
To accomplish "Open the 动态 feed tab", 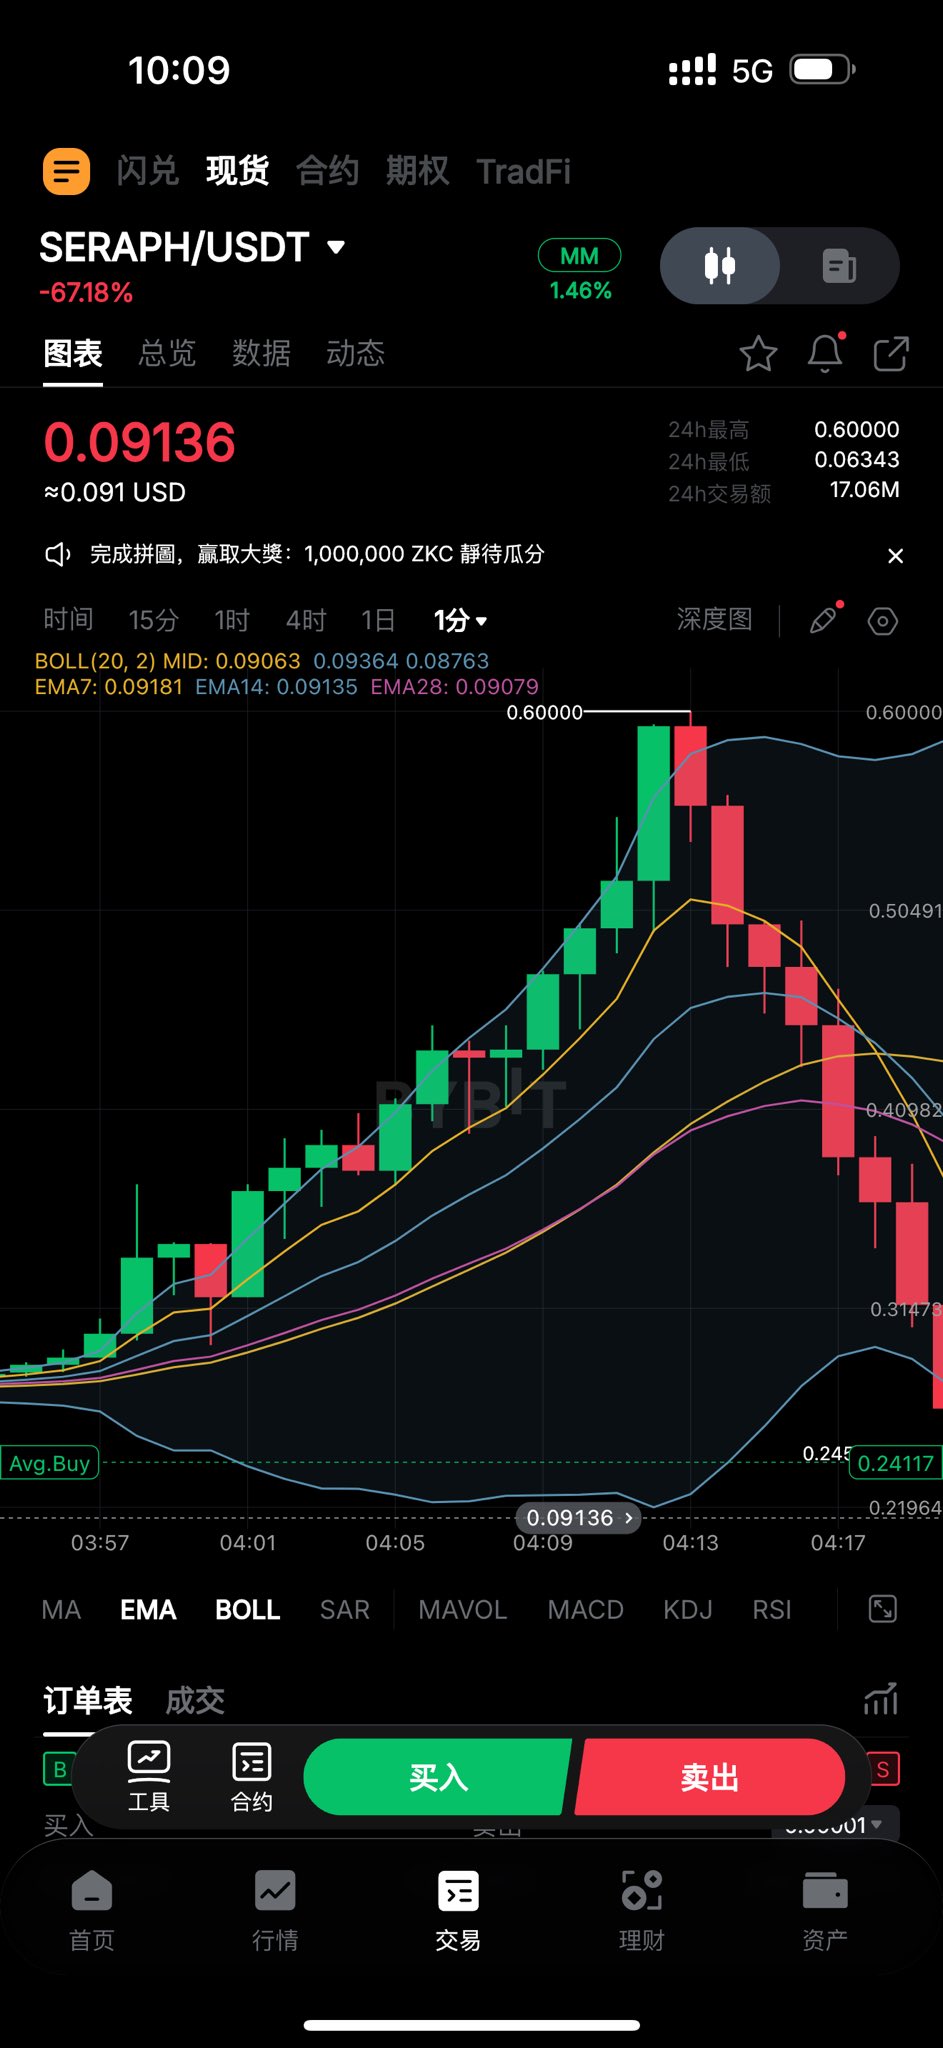I will [355, 353].
